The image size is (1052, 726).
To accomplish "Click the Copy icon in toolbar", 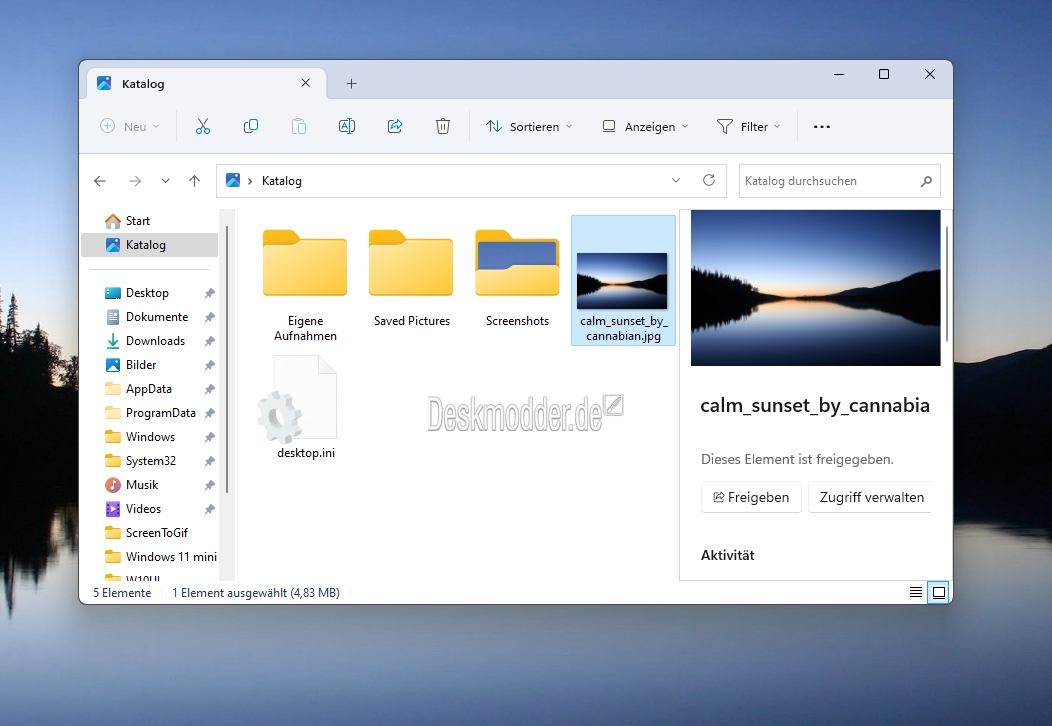I will [x=251, y=126].
